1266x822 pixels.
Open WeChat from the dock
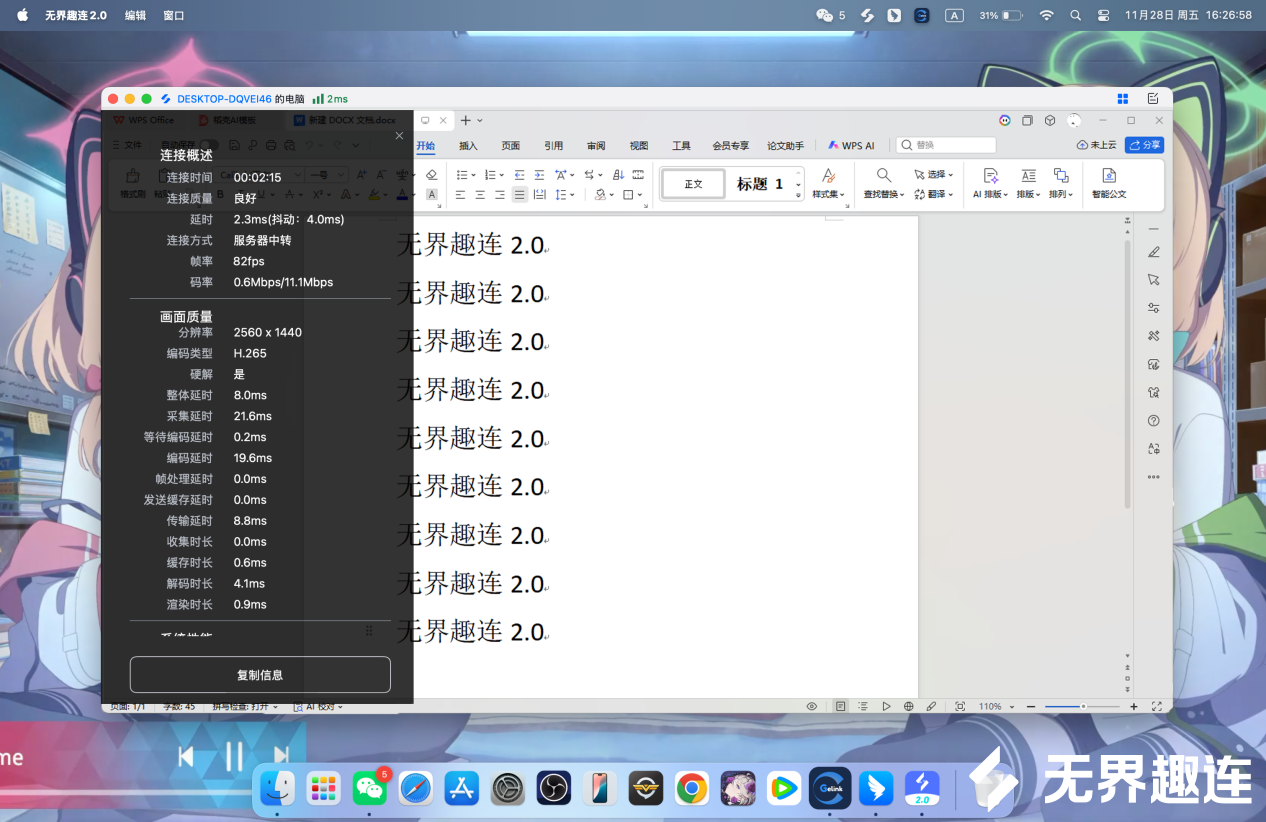(x=370, y=788)
